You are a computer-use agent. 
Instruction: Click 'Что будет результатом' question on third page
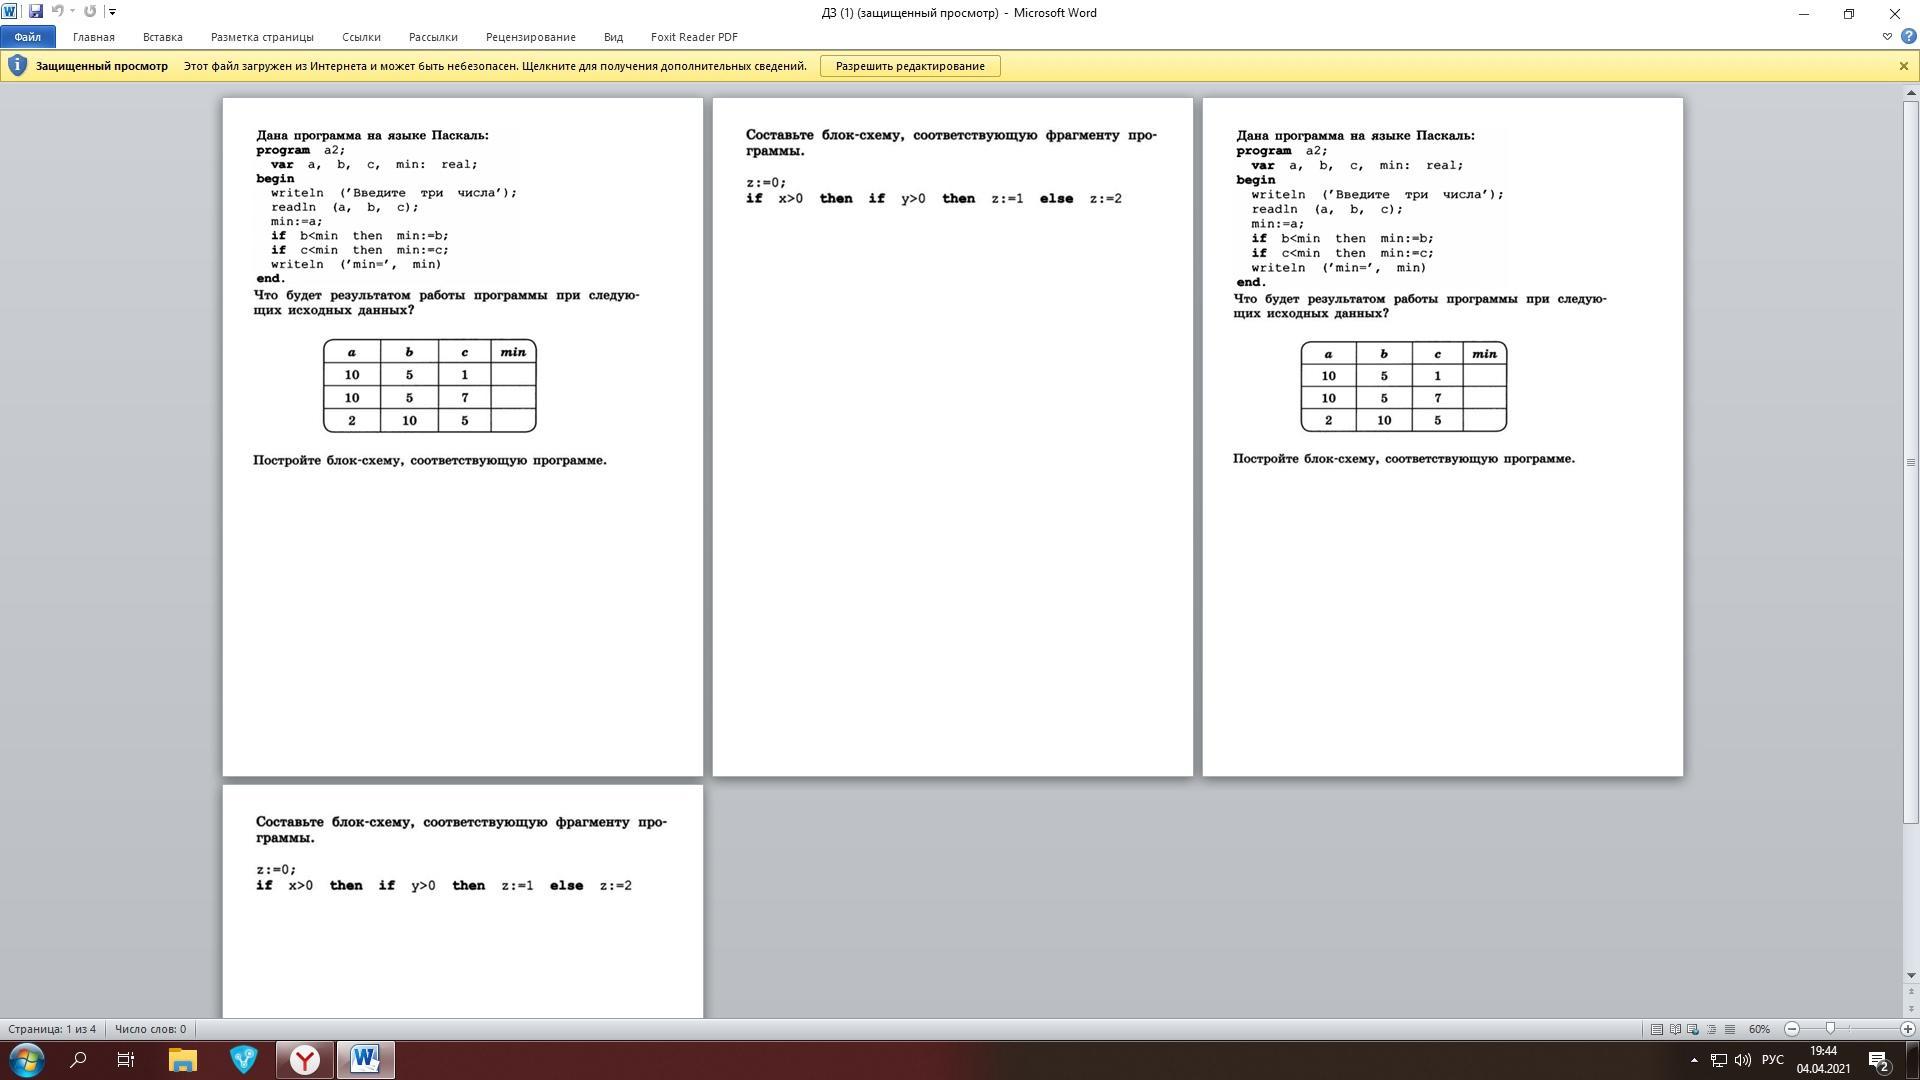click(x=1420, y=306)
